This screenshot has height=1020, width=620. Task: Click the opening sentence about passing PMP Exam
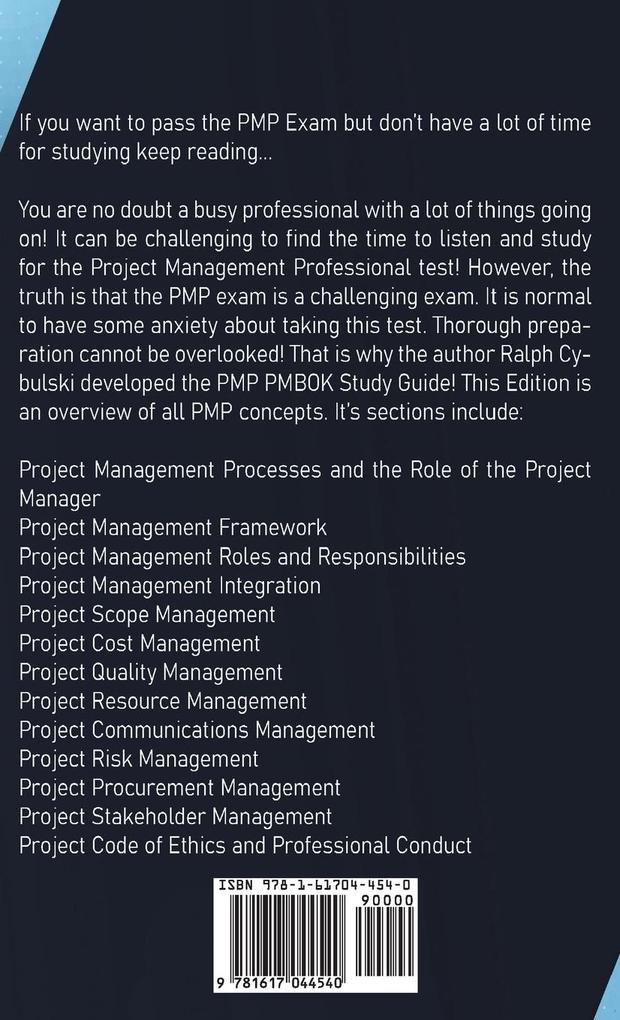(304, 137)
